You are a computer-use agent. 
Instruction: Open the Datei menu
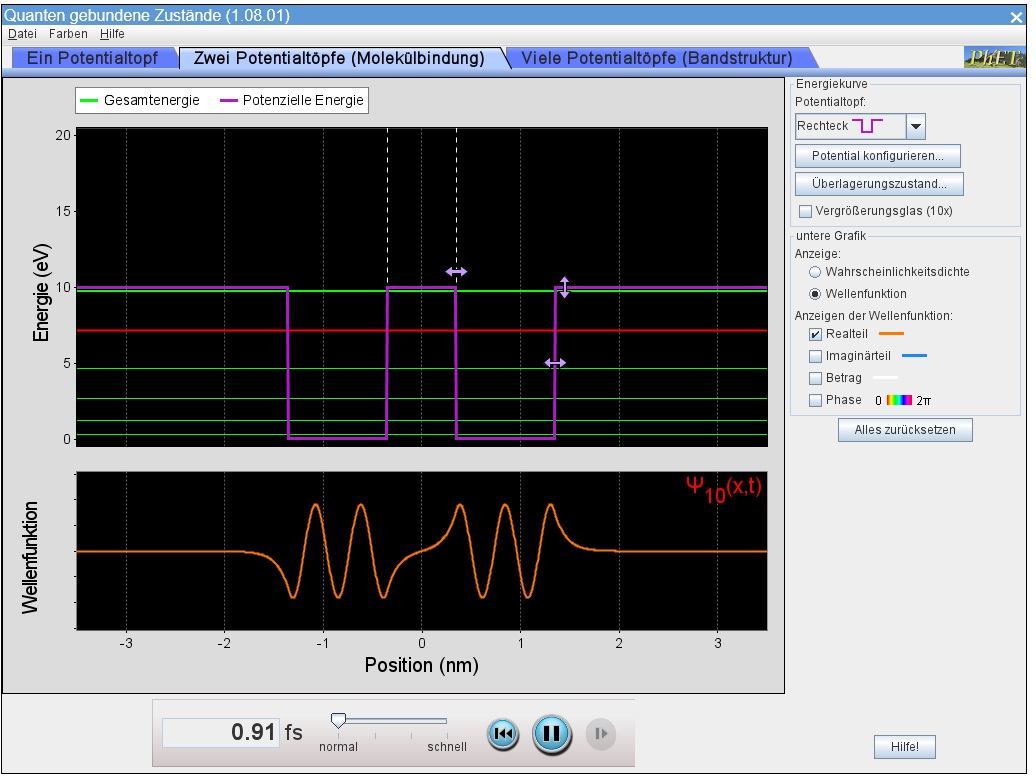coord(22,34)
